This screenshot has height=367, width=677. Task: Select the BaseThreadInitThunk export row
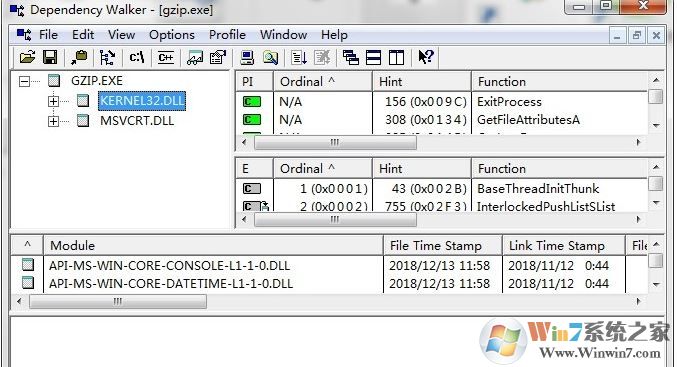point(442,189)
